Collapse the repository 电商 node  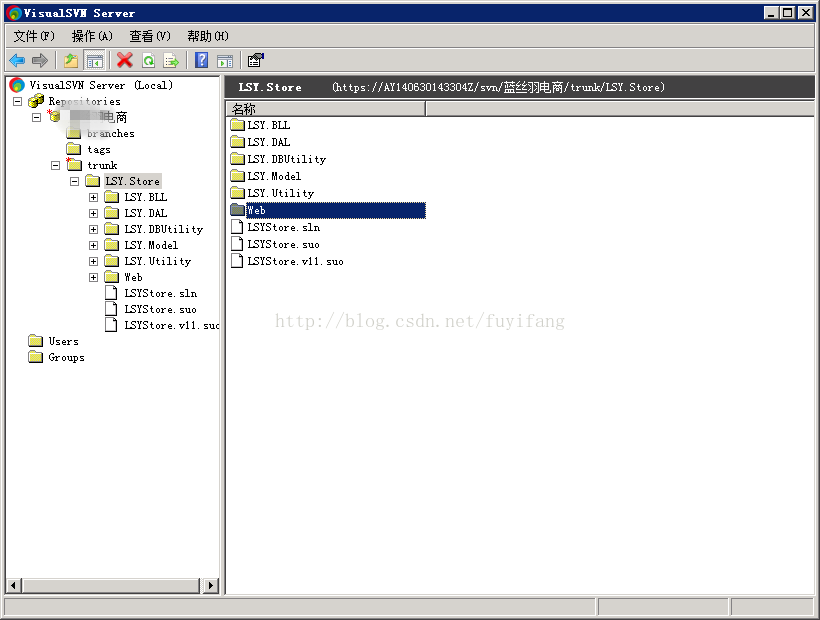tap(36, 118)
